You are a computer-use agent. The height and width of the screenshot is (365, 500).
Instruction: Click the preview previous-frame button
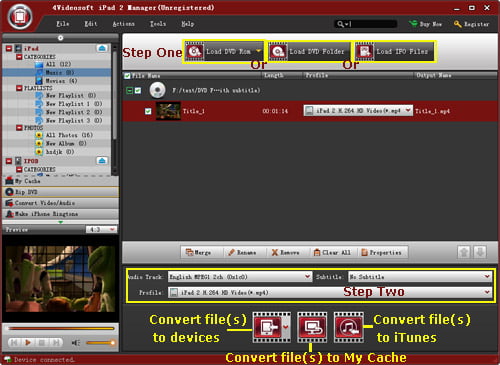(x=14, y=343)
